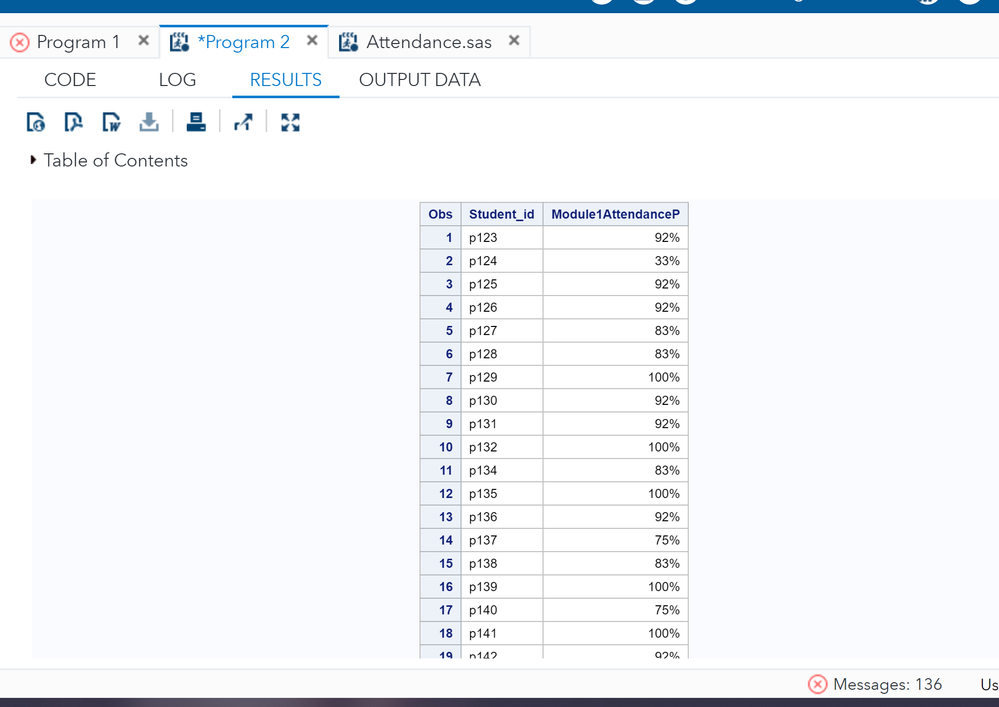Click student id p139 cell

tap(501, 587)
